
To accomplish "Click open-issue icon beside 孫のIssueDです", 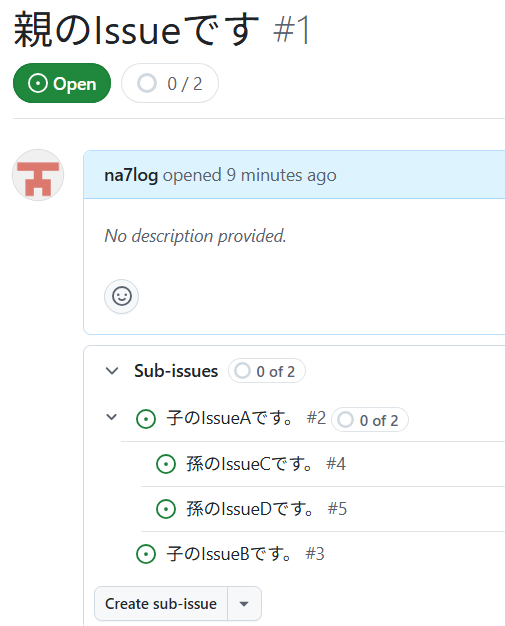I will [166, 509].
